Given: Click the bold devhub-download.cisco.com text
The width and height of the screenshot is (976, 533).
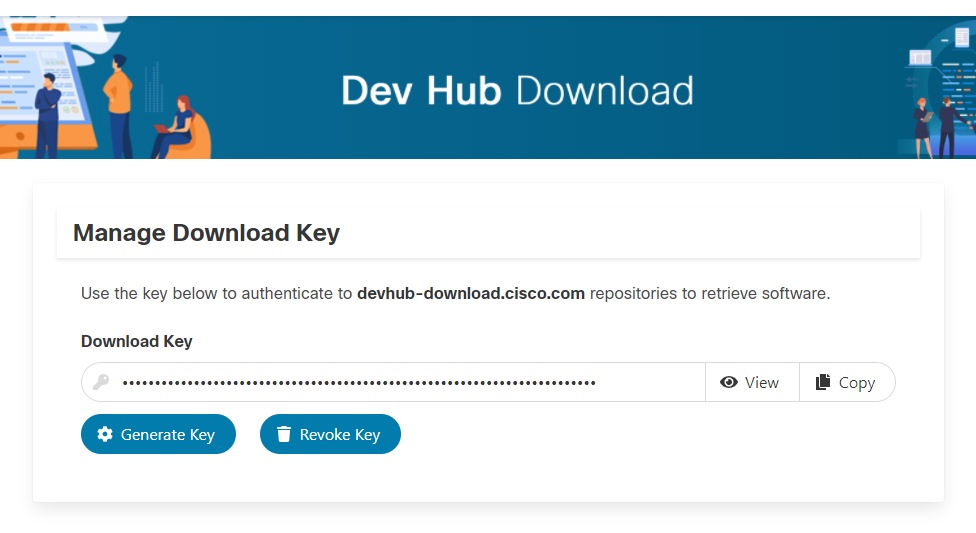Looking at the screenshot, I should point(470,294).
